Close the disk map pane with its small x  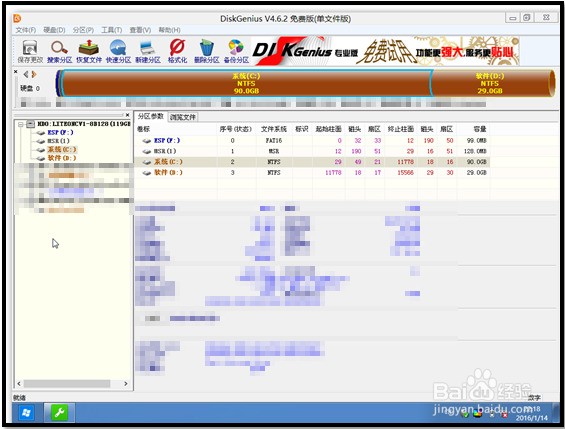click(x=15, y=72)
